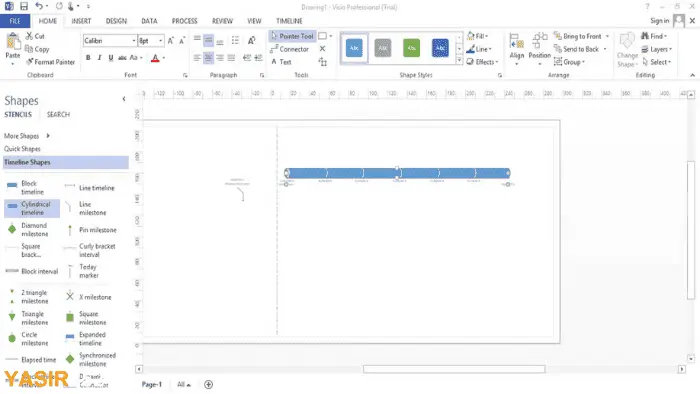Select Synchronized milestone shape

(91, 359)
